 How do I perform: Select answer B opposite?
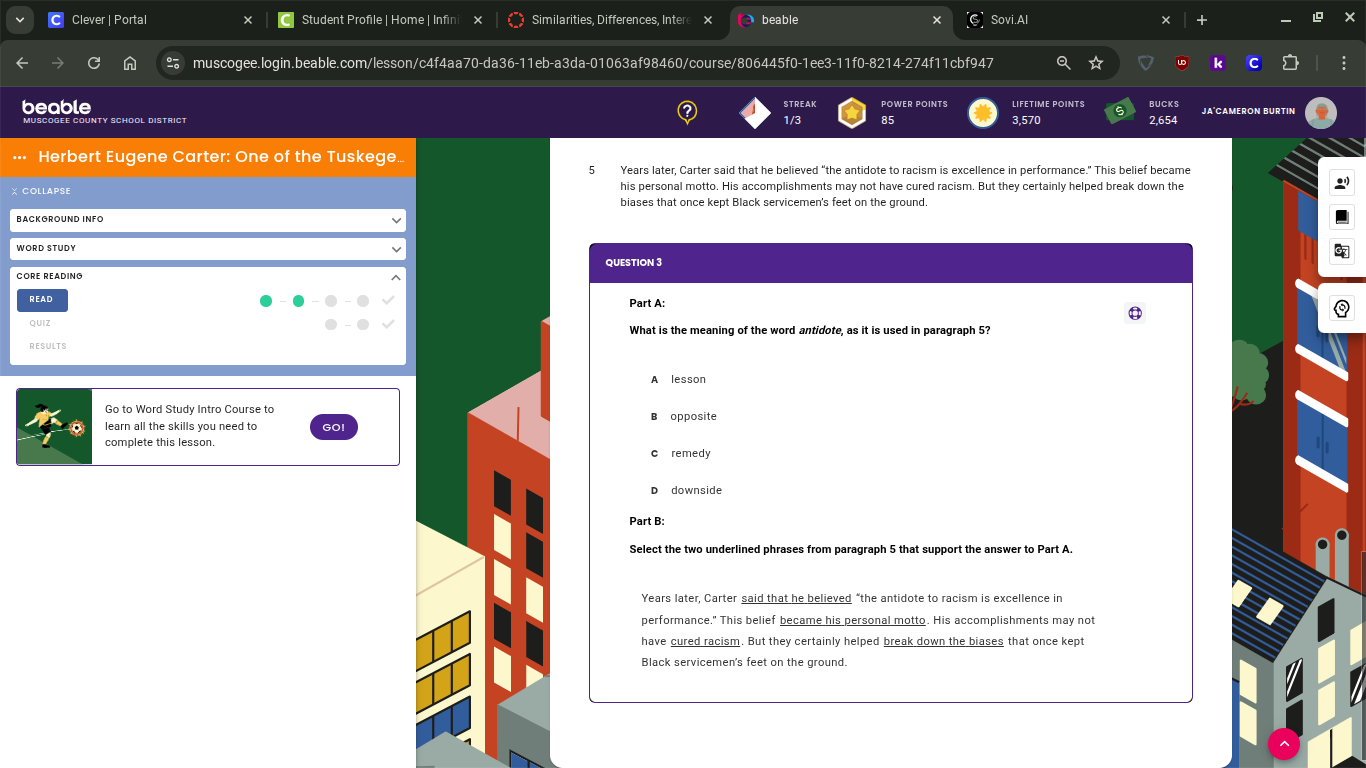(x=693, y=416)
